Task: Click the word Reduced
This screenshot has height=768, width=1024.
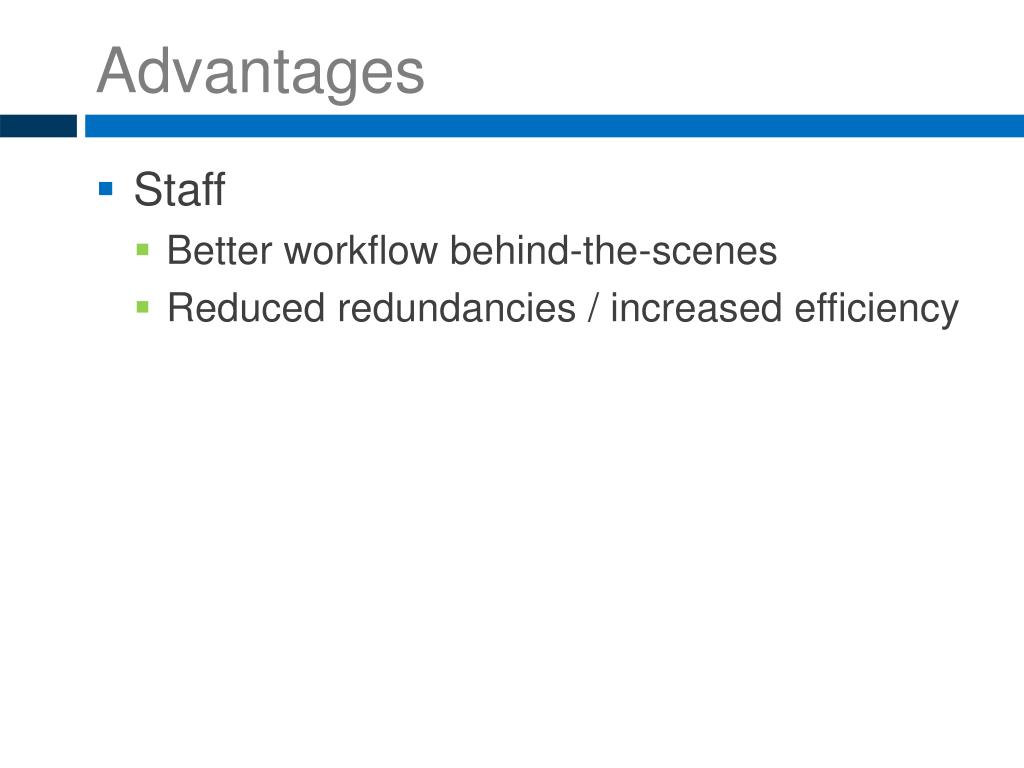Action: coord(246,308)
